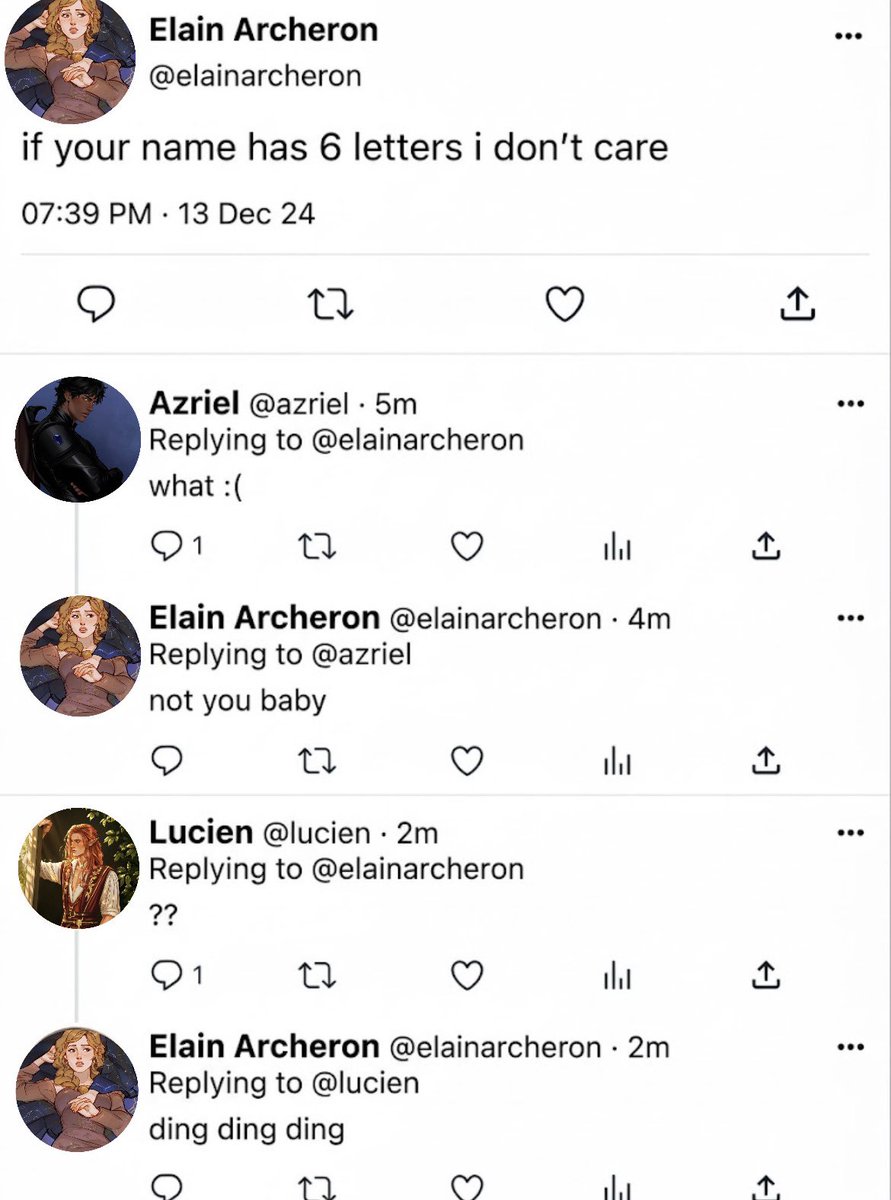
Task: View analytics for Lucien's reply
Action: [x=616, y=974]
